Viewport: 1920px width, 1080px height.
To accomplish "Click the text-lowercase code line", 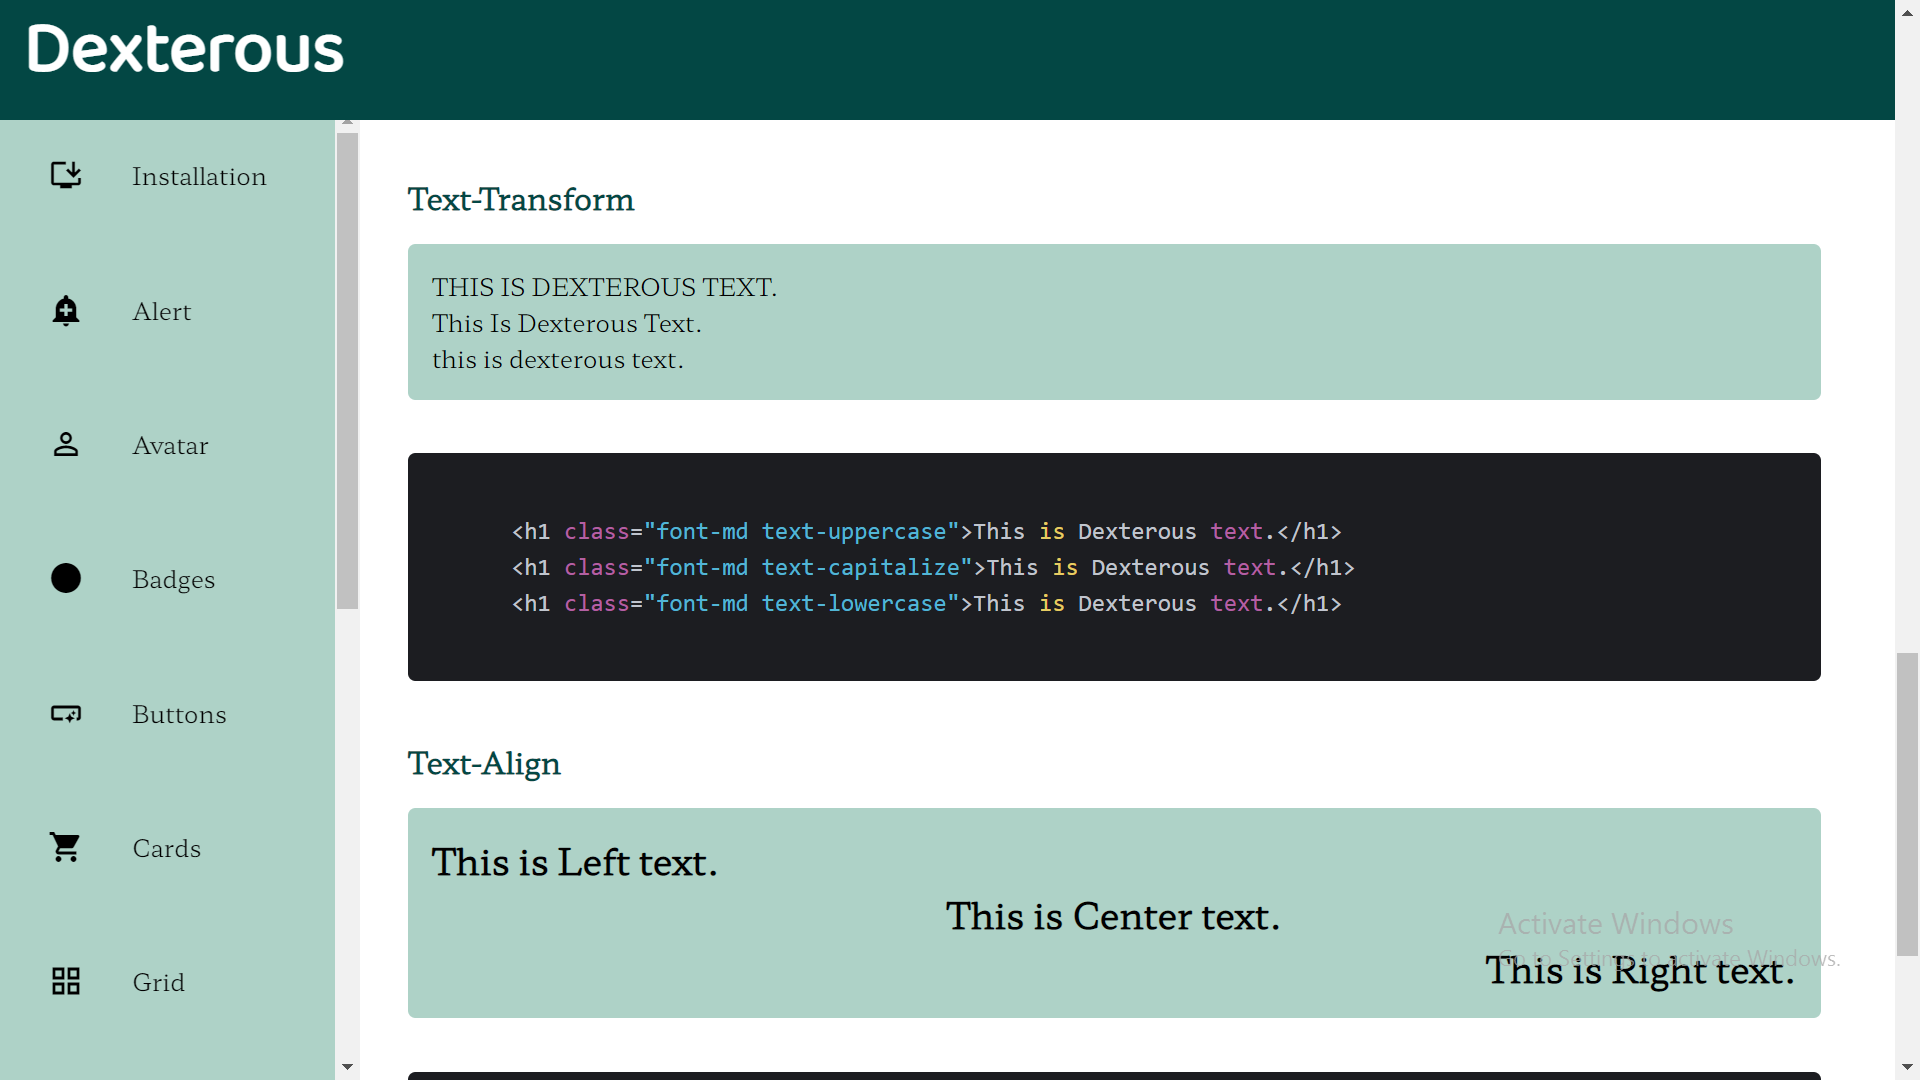I will coord(926,604).
